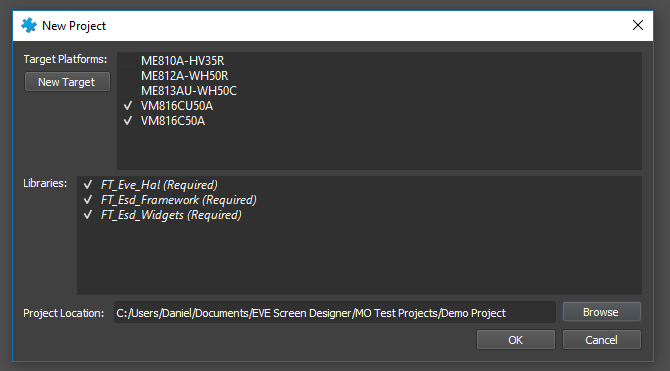Click the Target Platforms label
Image resolution: width=670 pixels, height=371 pixels.
[65, 59]
